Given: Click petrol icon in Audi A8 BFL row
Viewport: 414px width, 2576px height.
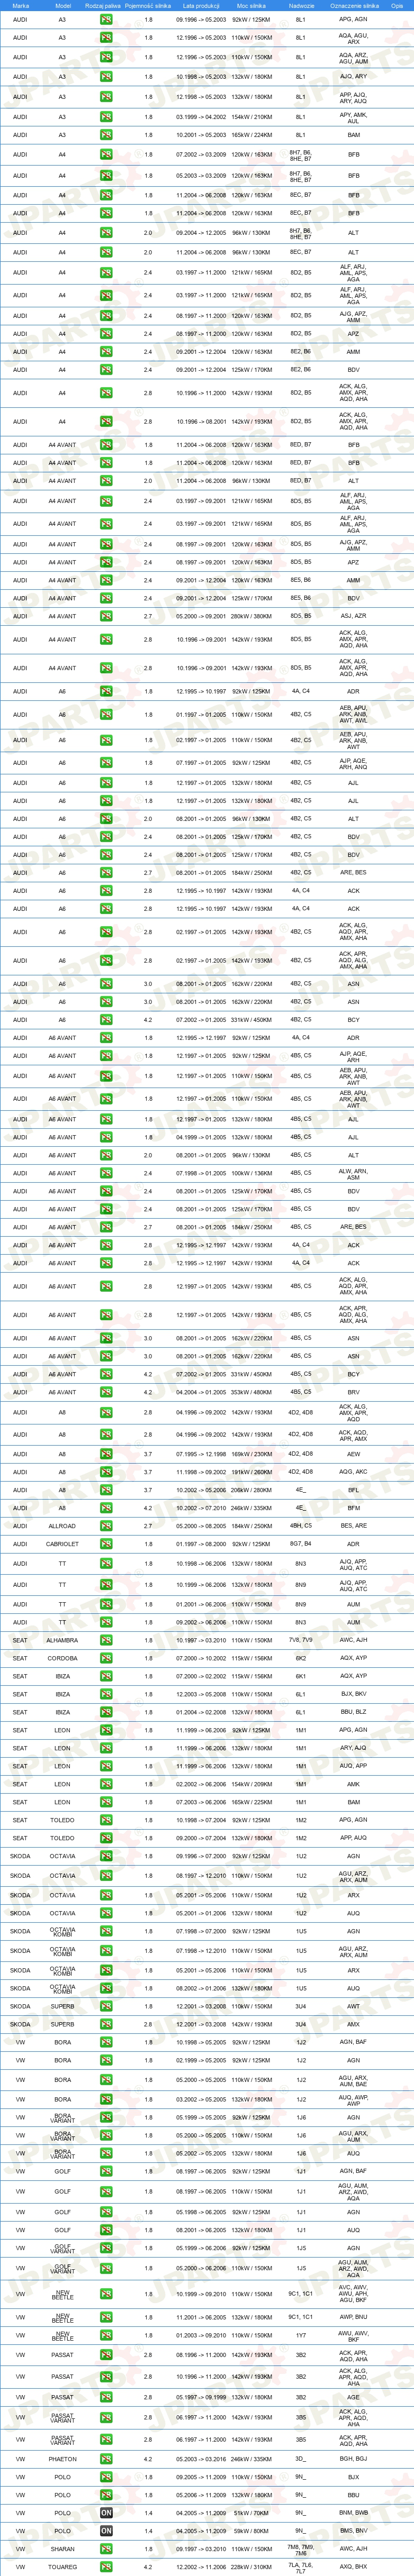Looking at the screenshot, I should (106, 1490).
